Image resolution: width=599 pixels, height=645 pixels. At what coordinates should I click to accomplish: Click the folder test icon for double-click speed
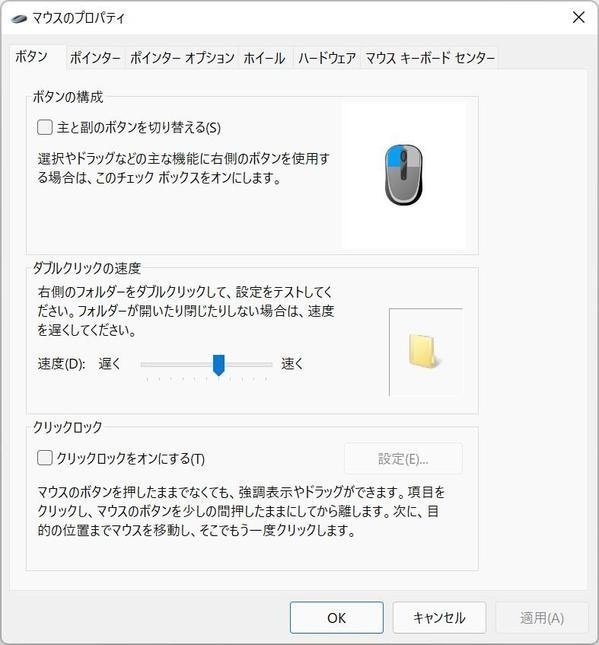click(424, 351)
